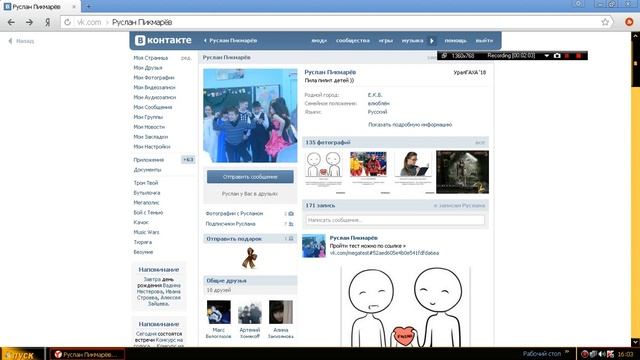Open the dark game photo thumbnail
The height and width of the screenshot is (360, 640).
click(x=462, y=172)
